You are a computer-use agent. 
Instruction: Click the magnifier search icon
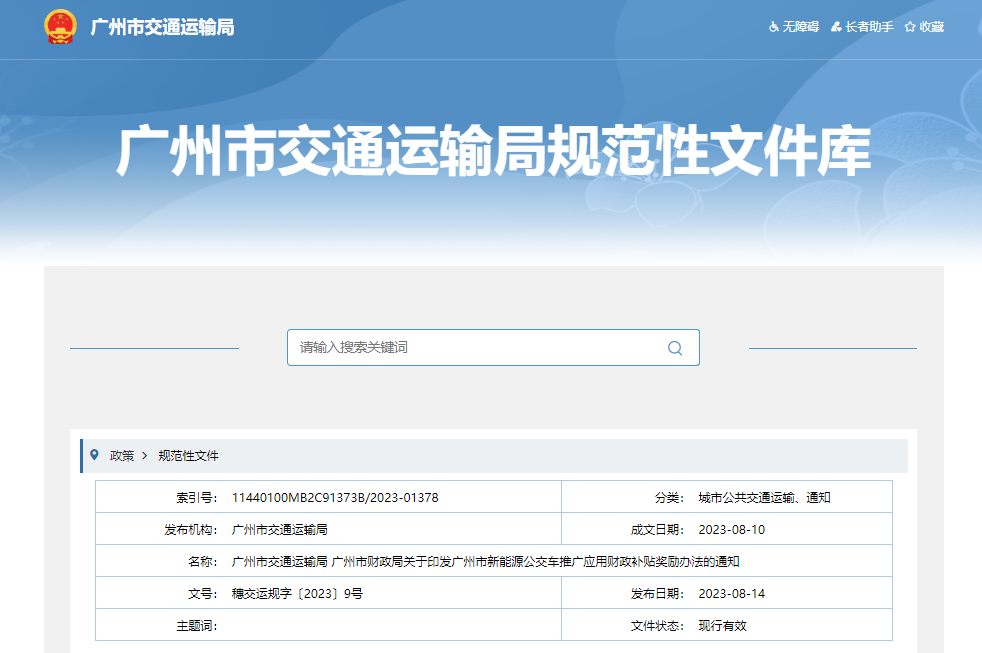(674, 348)
